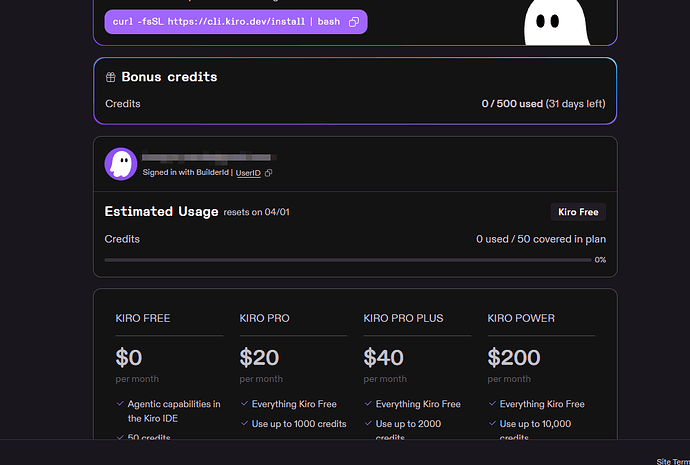Select the KIRO FREE plan heading
The image size is (690, 465).
(x=143, y=318)
